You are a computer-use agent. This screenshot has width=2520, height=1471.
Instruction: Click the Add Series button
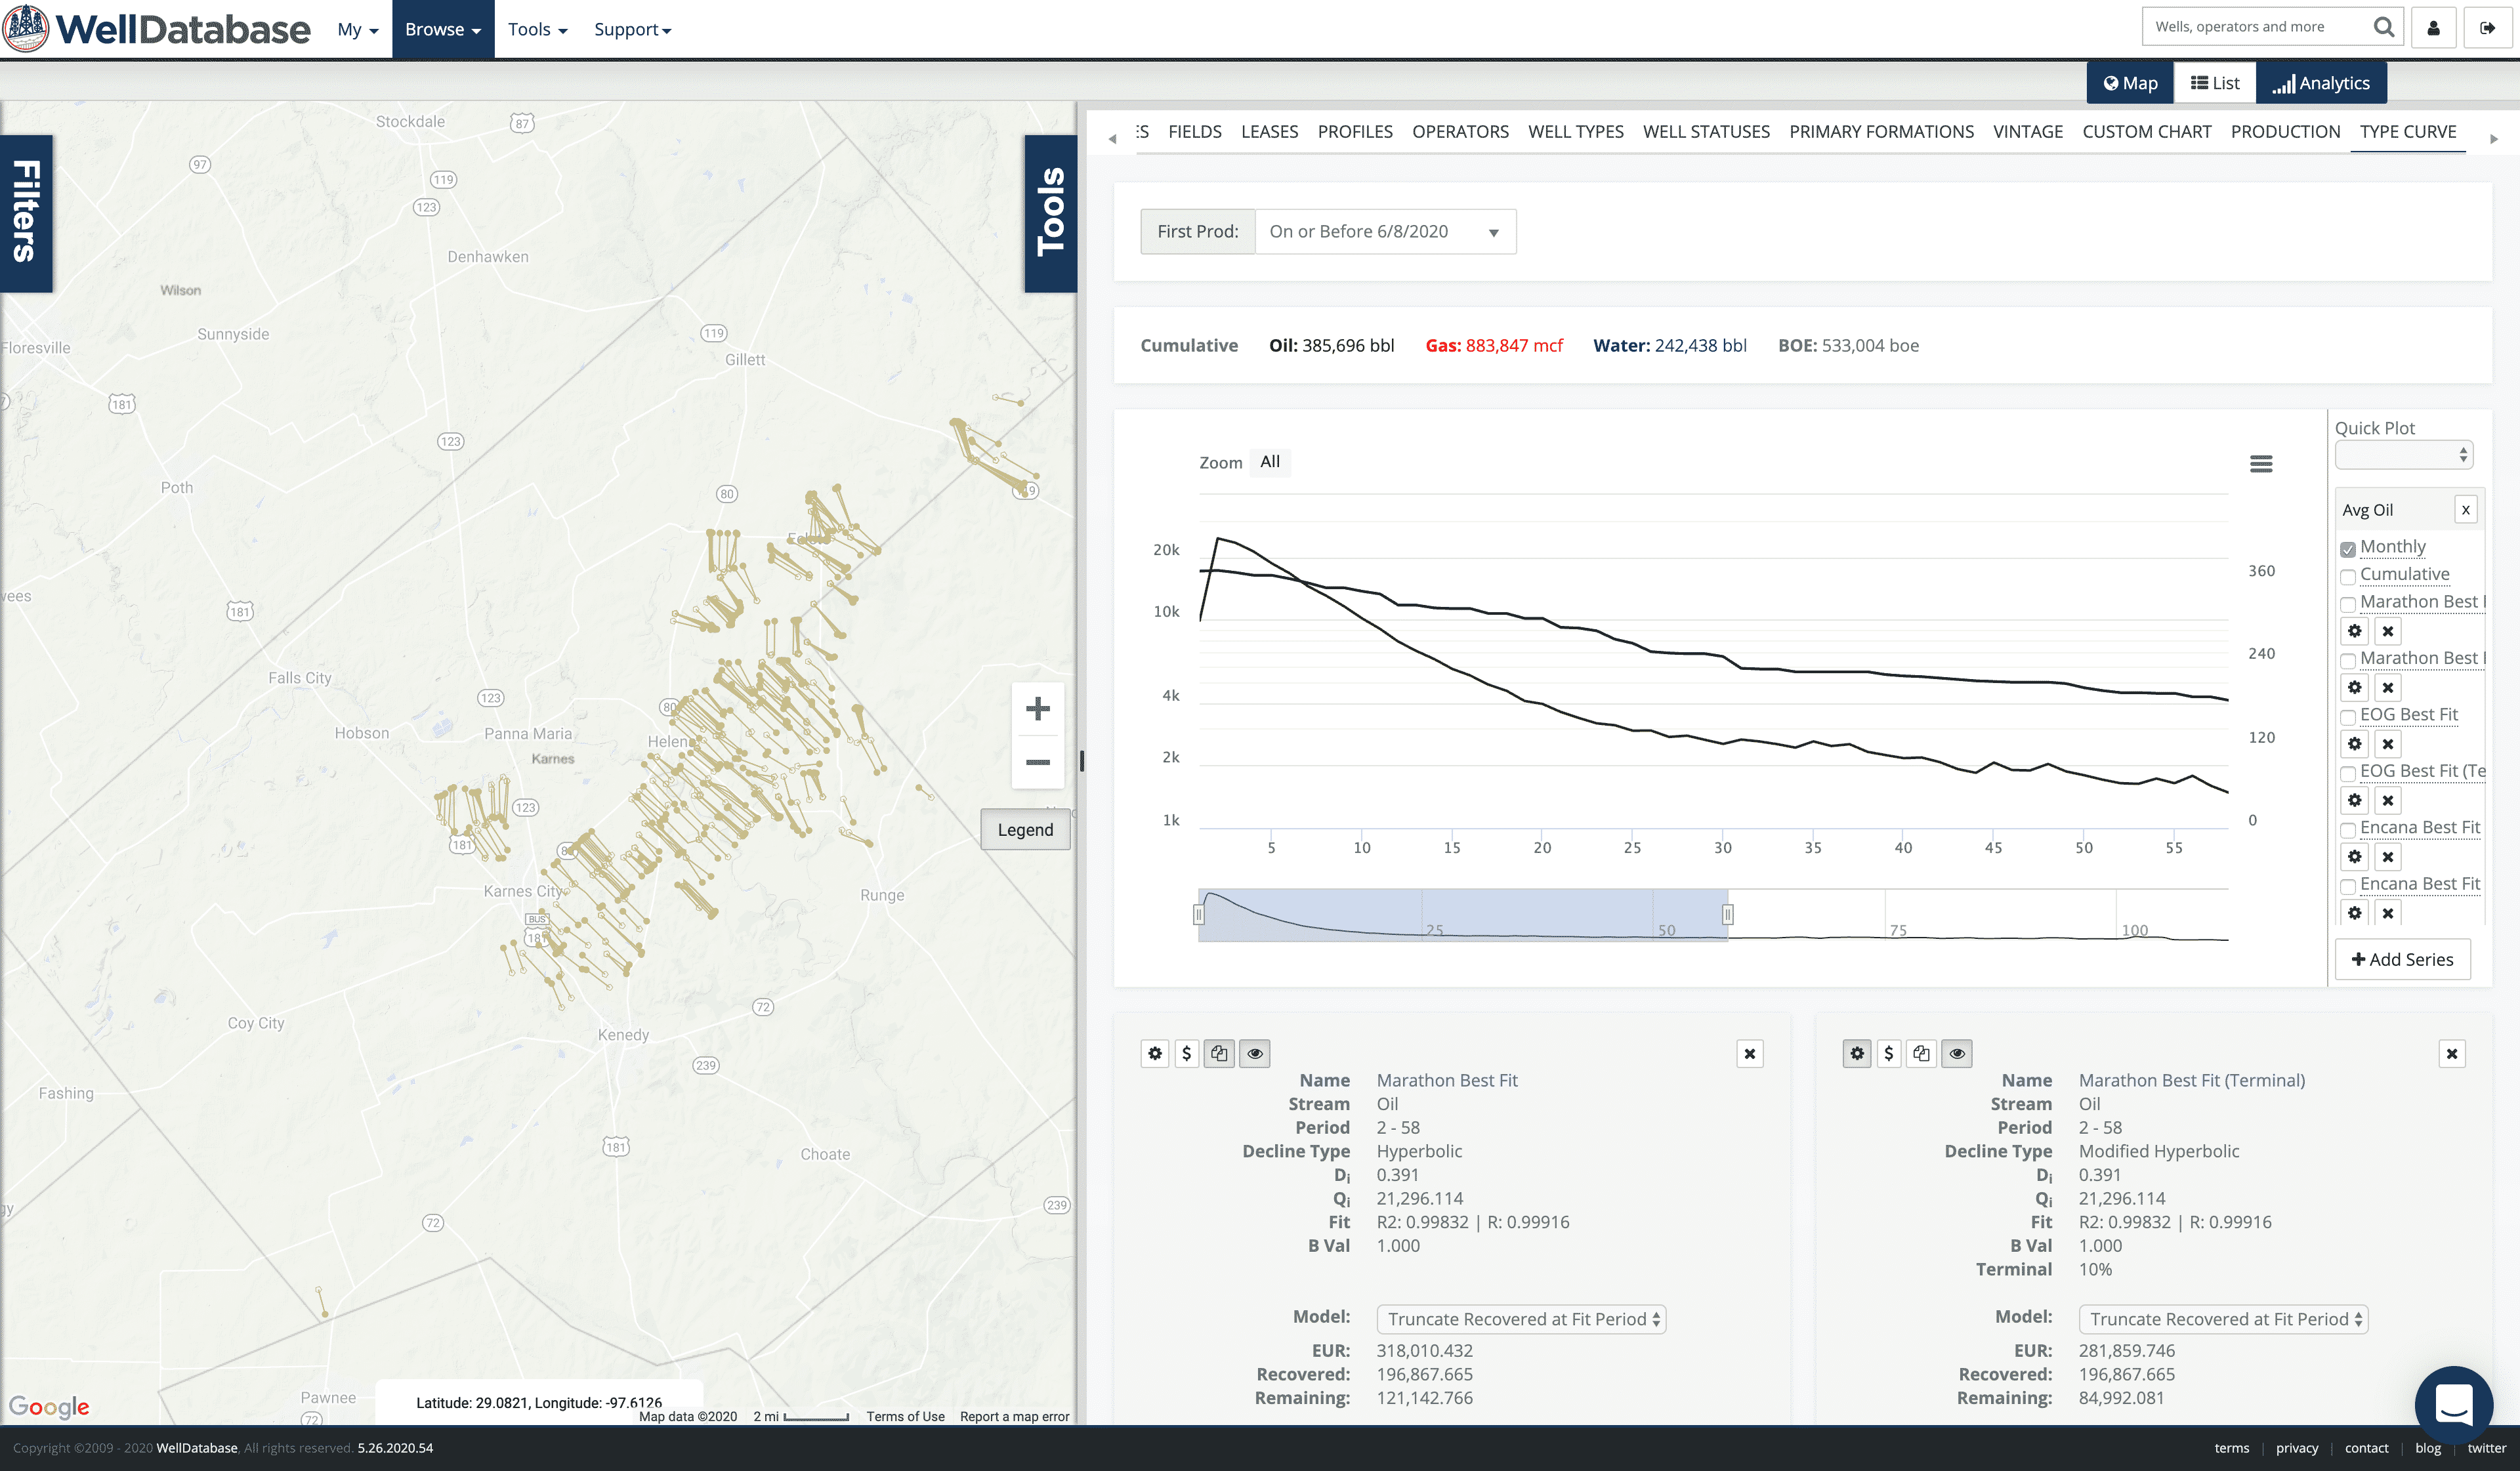[2402, 959]
